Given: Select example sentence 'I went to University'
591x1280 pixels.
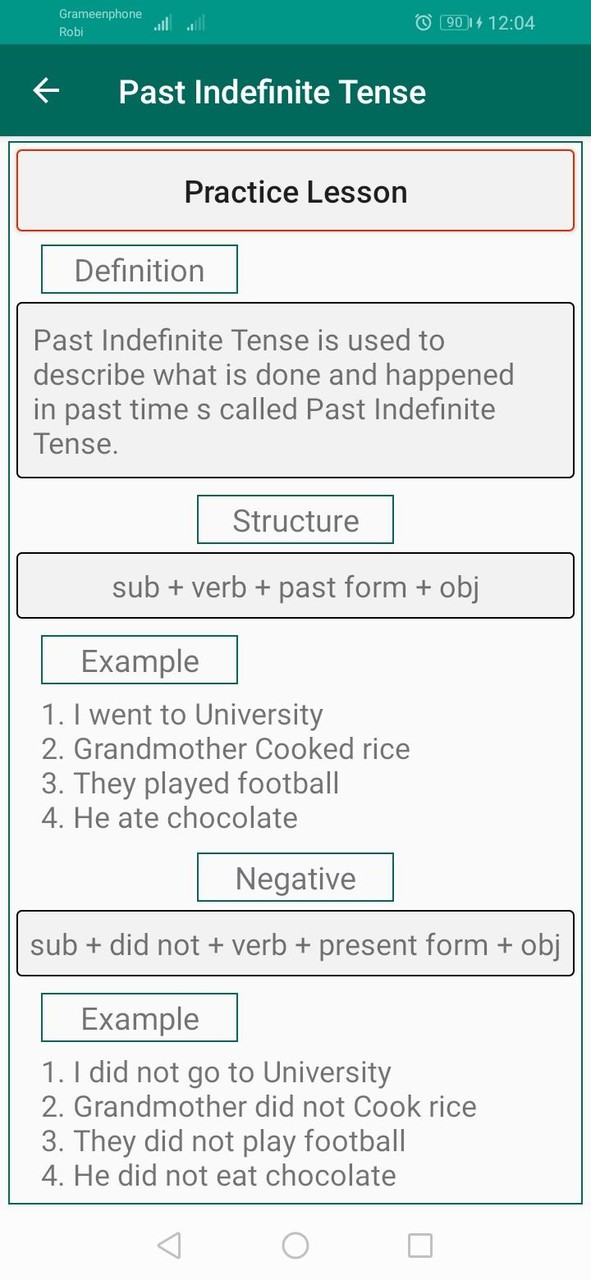Looking at the screenshot, I should (183, 714).
